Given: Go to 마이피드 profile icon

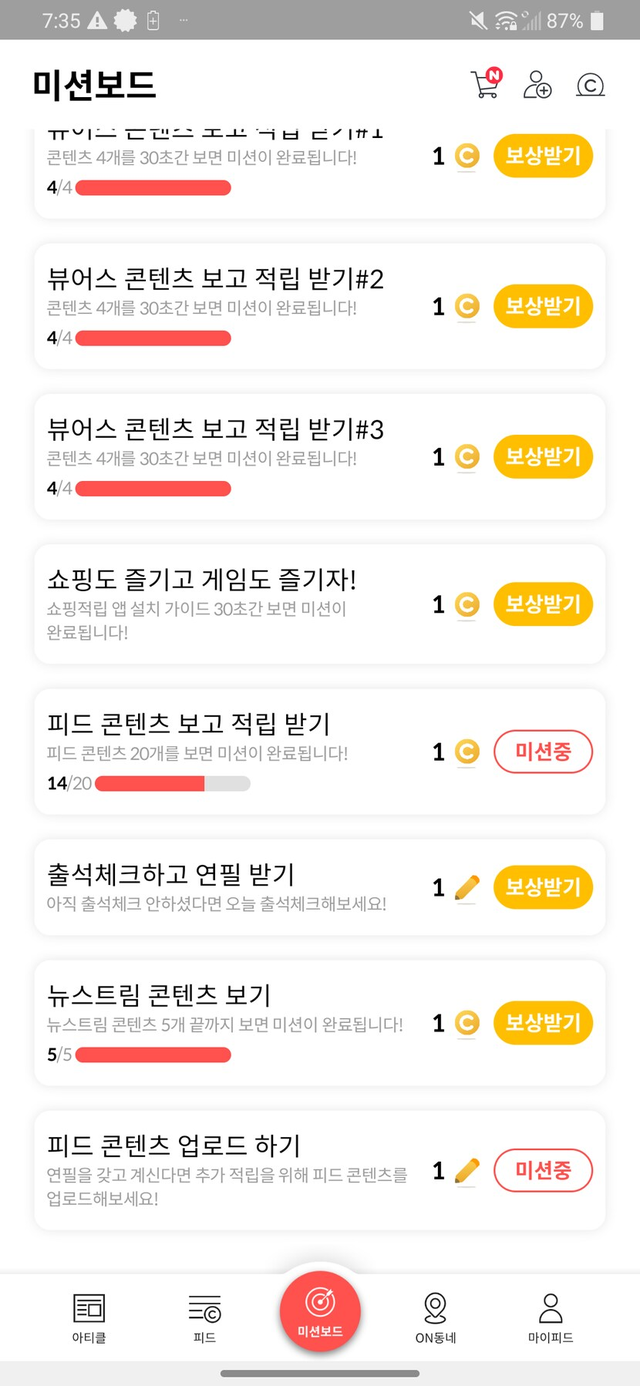Looking at the screenshot, I should pyautogui.click(x=550, y=1308).
